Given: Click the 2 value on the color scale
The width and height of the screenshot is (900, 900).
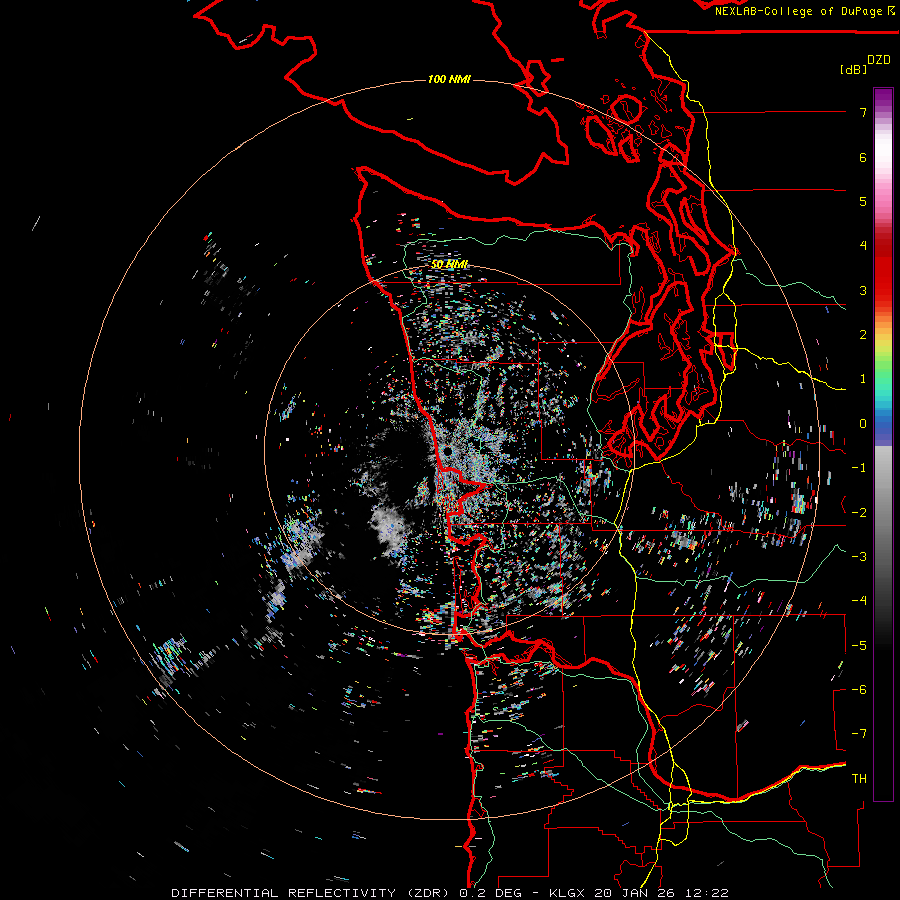Looking at the screenshot, I should (863, 335).
